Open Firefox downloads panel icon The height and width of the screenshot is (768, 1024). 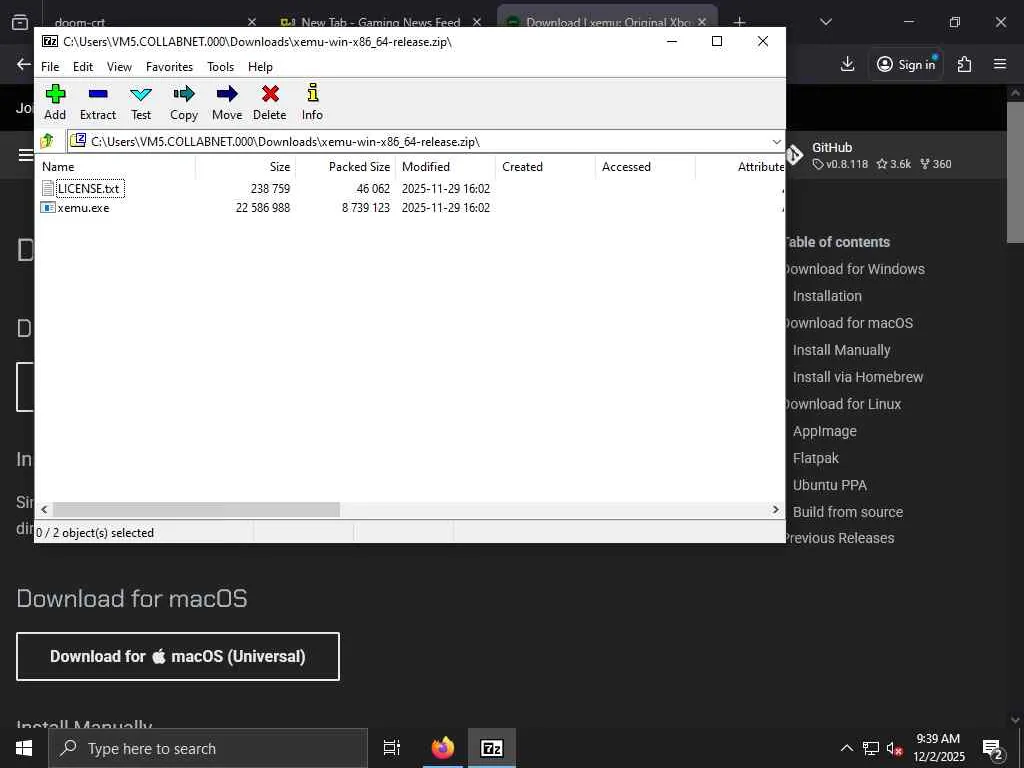[x=848, y=64]
